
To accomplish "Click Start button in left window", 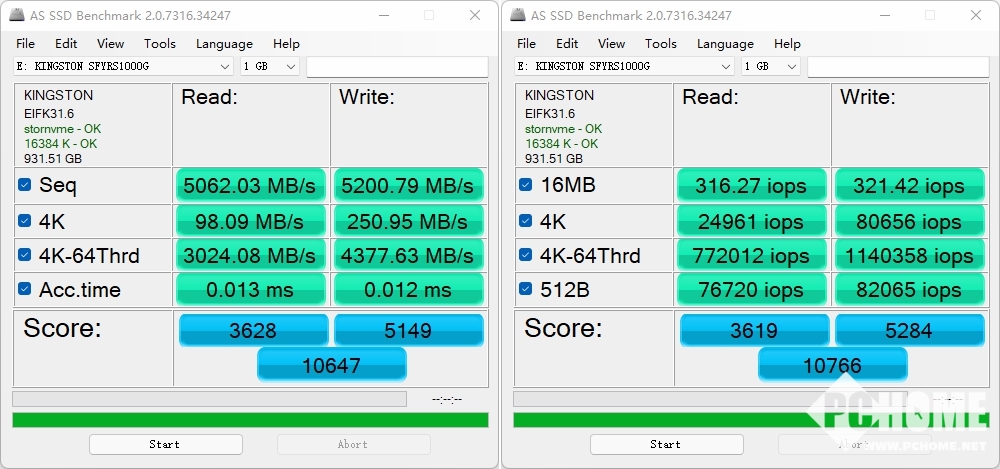I will pyautogui.click(x=166, y=444).
